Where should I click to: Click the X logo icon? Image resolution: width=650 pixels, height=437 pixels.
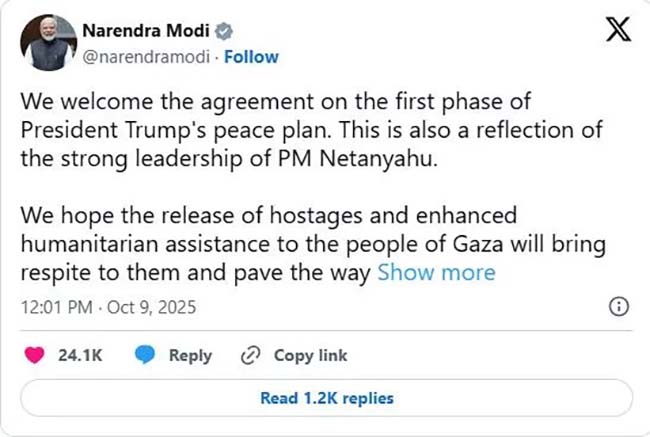point(618,32)
